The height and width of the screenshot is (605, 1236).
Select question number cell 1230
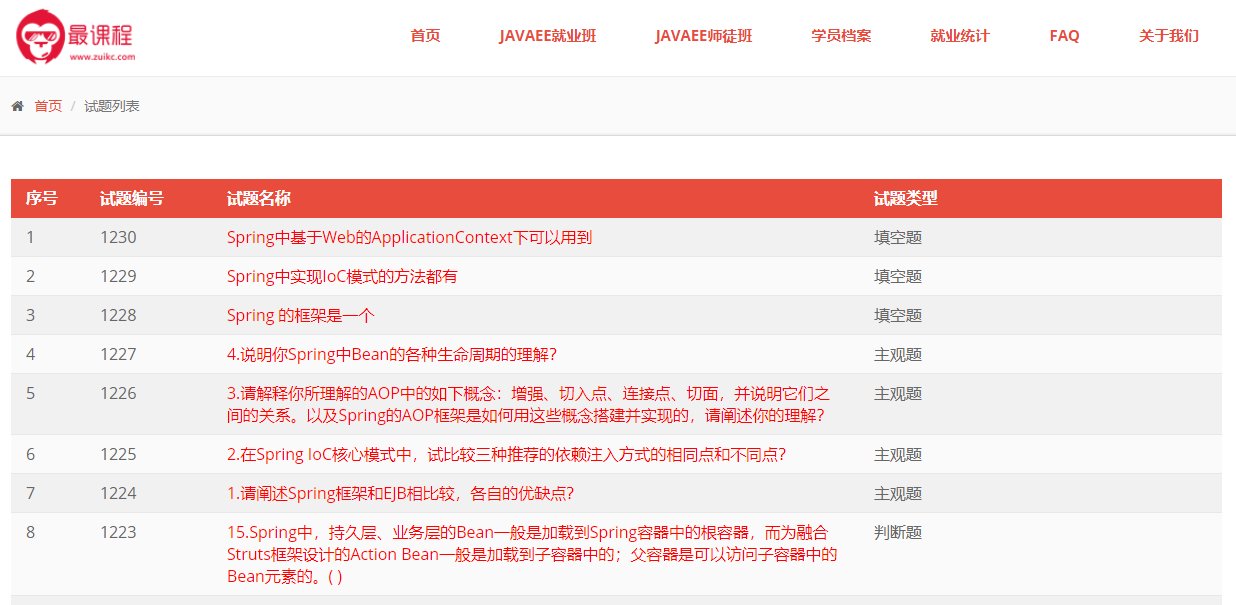click(x=118, y=237)
